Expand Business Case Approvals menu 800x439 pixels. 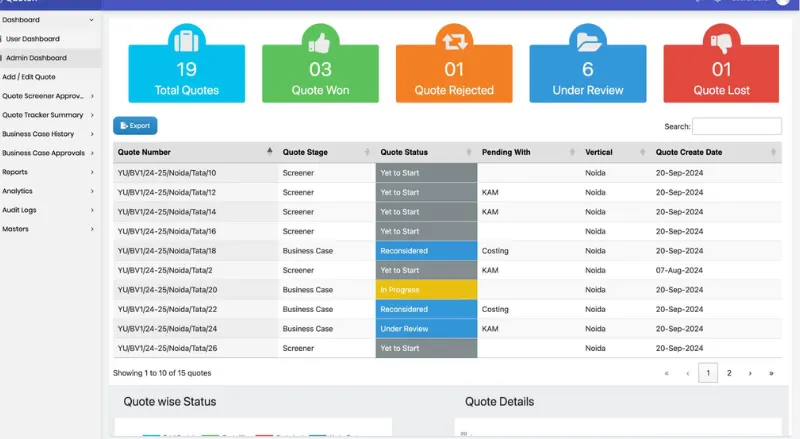[92, 153]
